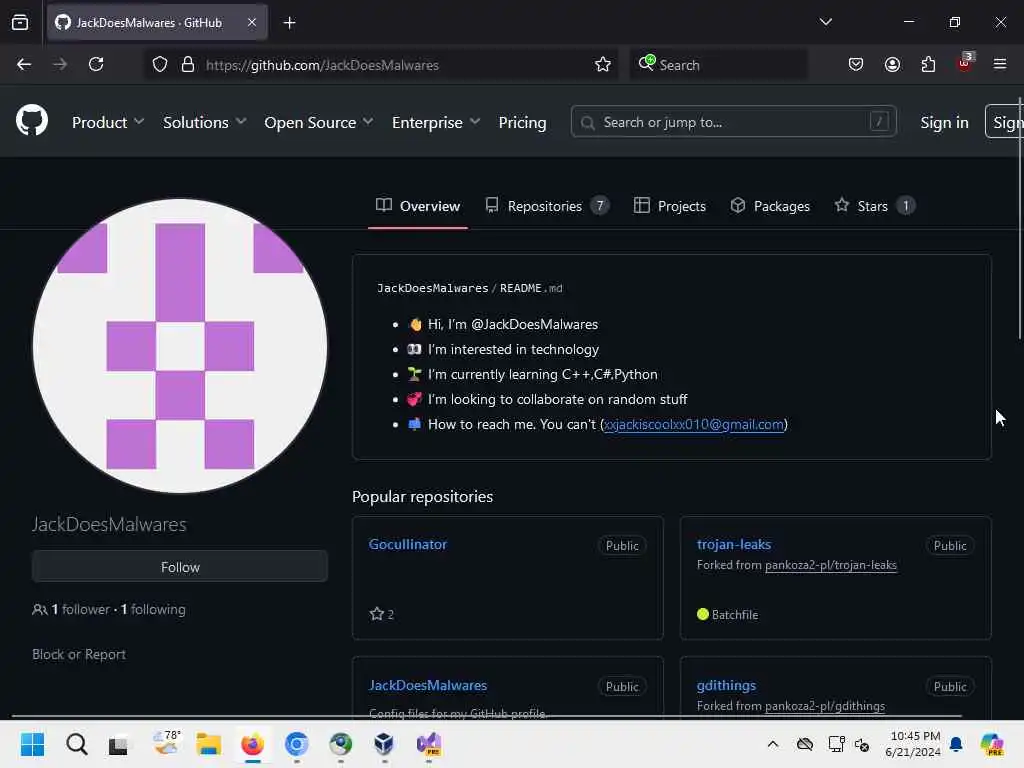Switch to the Stars tab
The image size is (1024, 768).
[x=874, y=206]
